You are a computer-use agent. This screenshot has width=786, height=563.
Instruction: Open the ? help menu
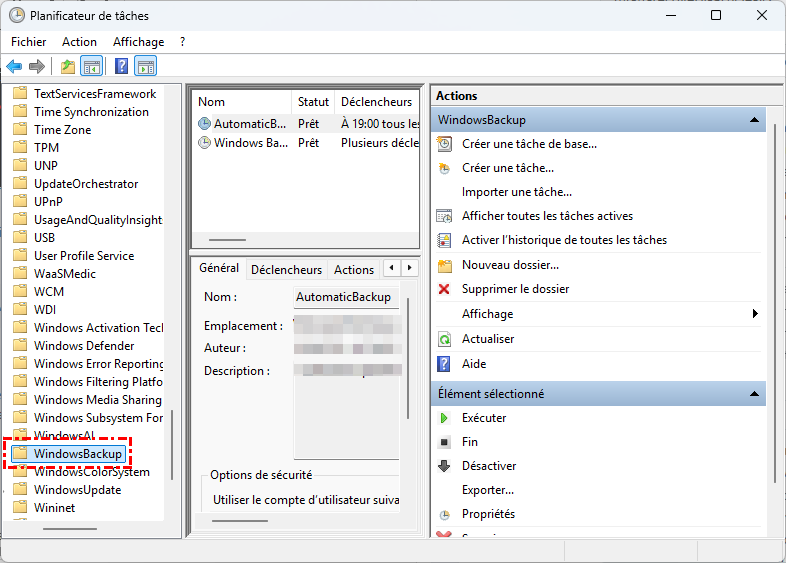(x=182, y=42)
